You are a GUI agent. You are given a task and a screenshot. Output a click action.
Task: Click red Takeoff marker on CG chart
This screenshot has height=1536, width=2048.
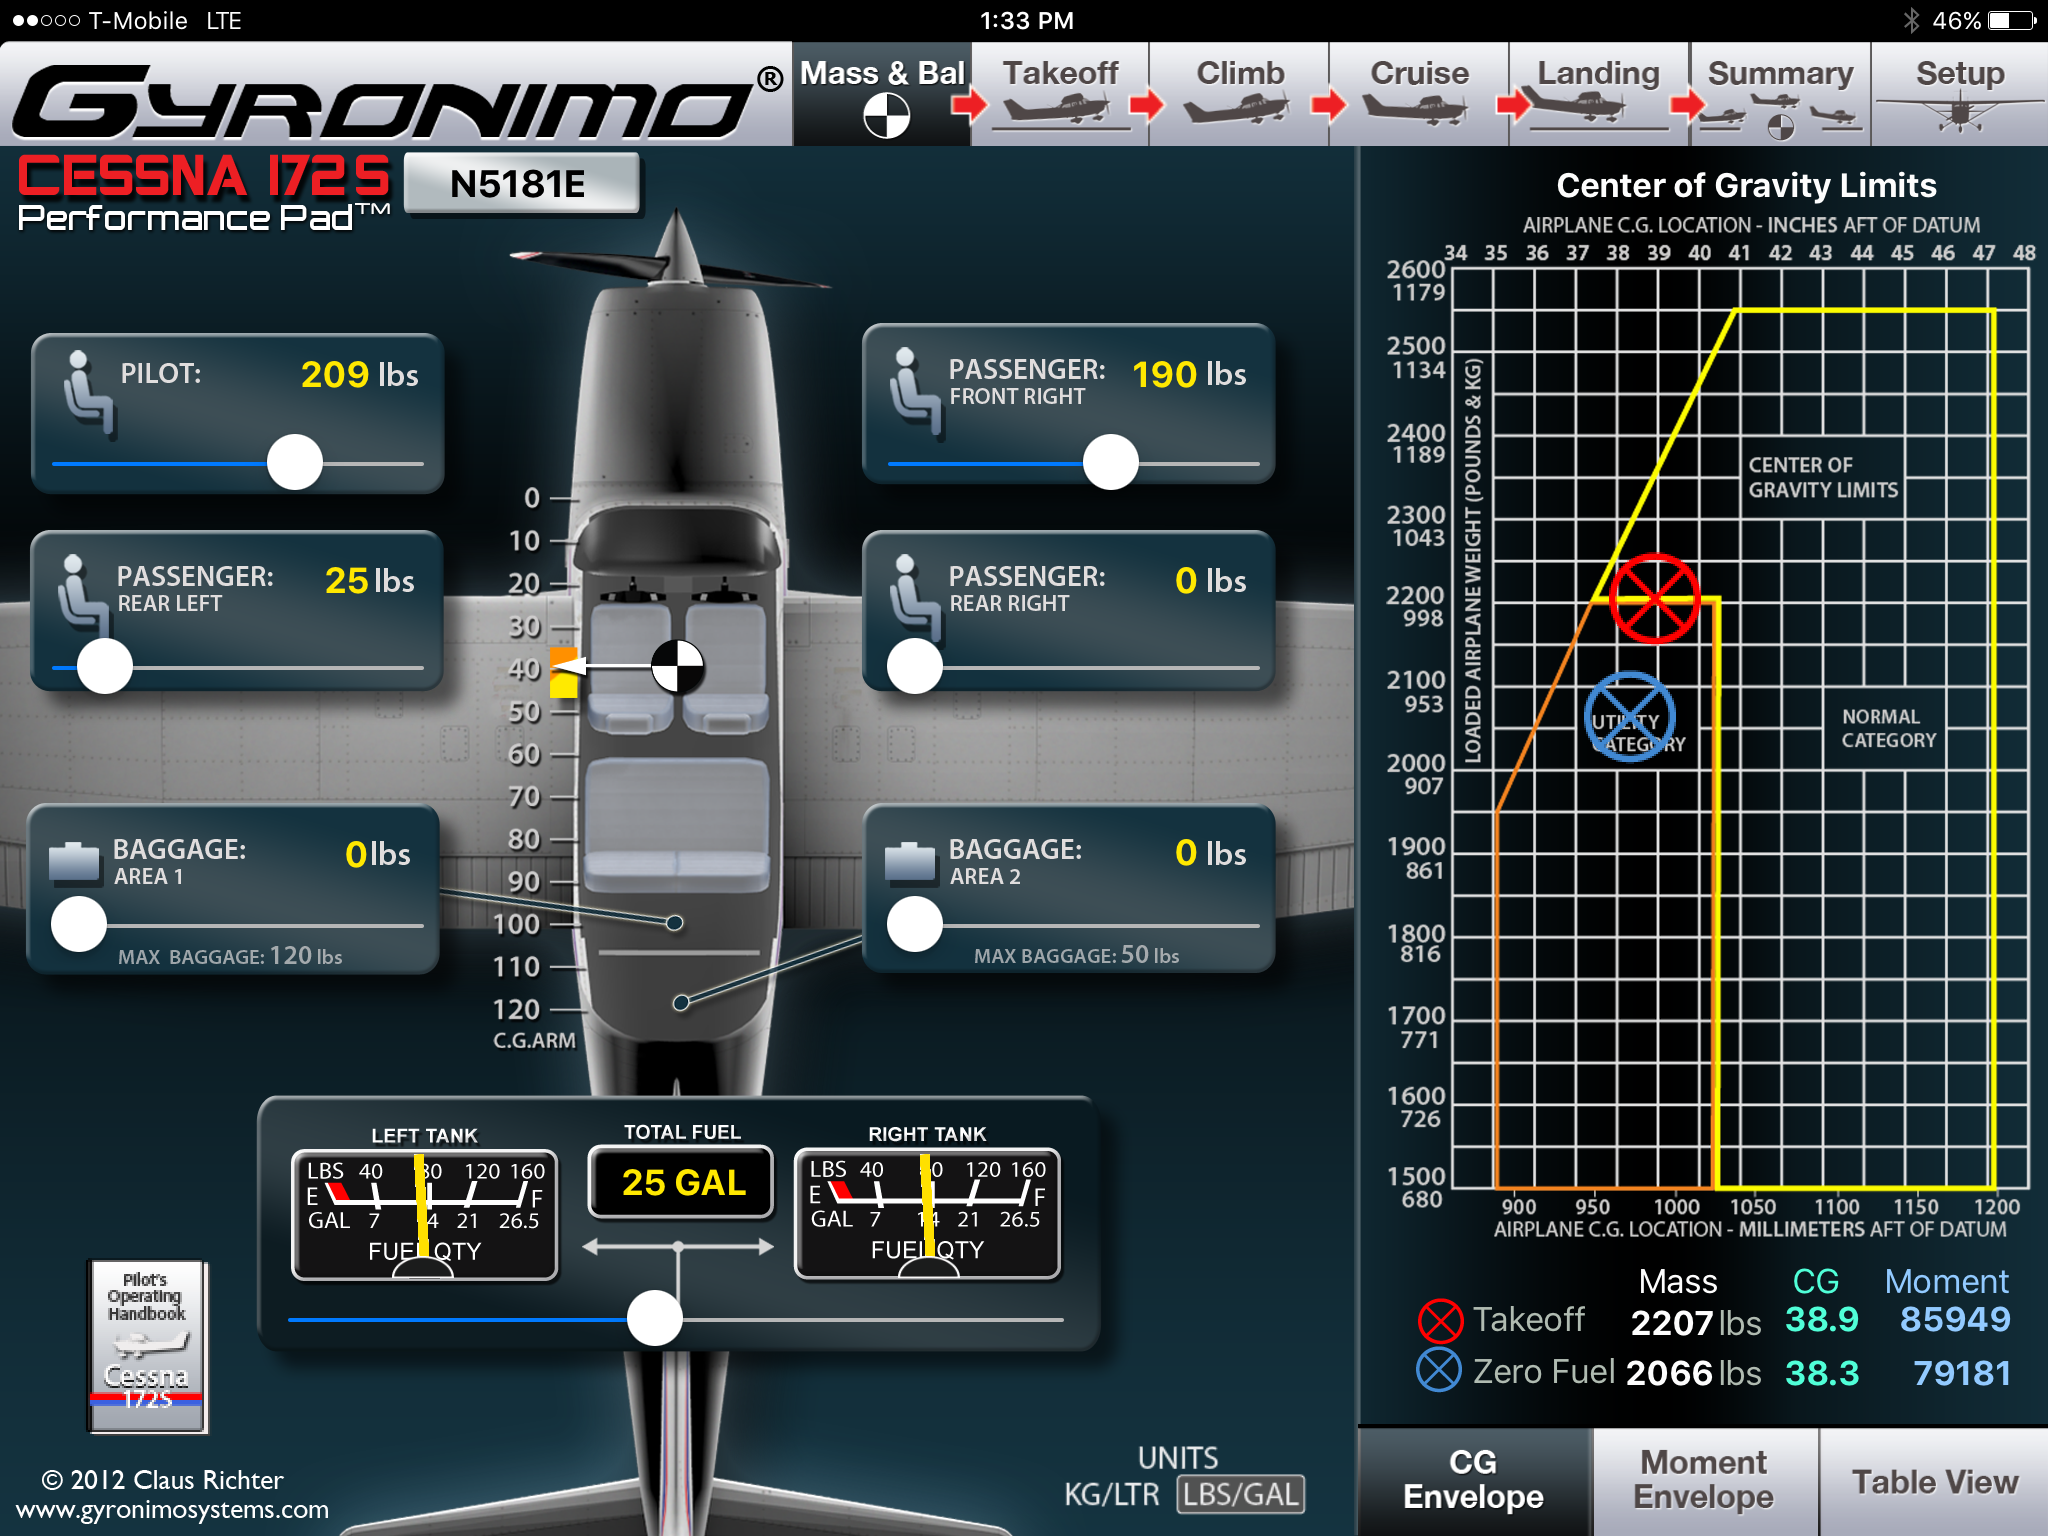coord(1655,598)
